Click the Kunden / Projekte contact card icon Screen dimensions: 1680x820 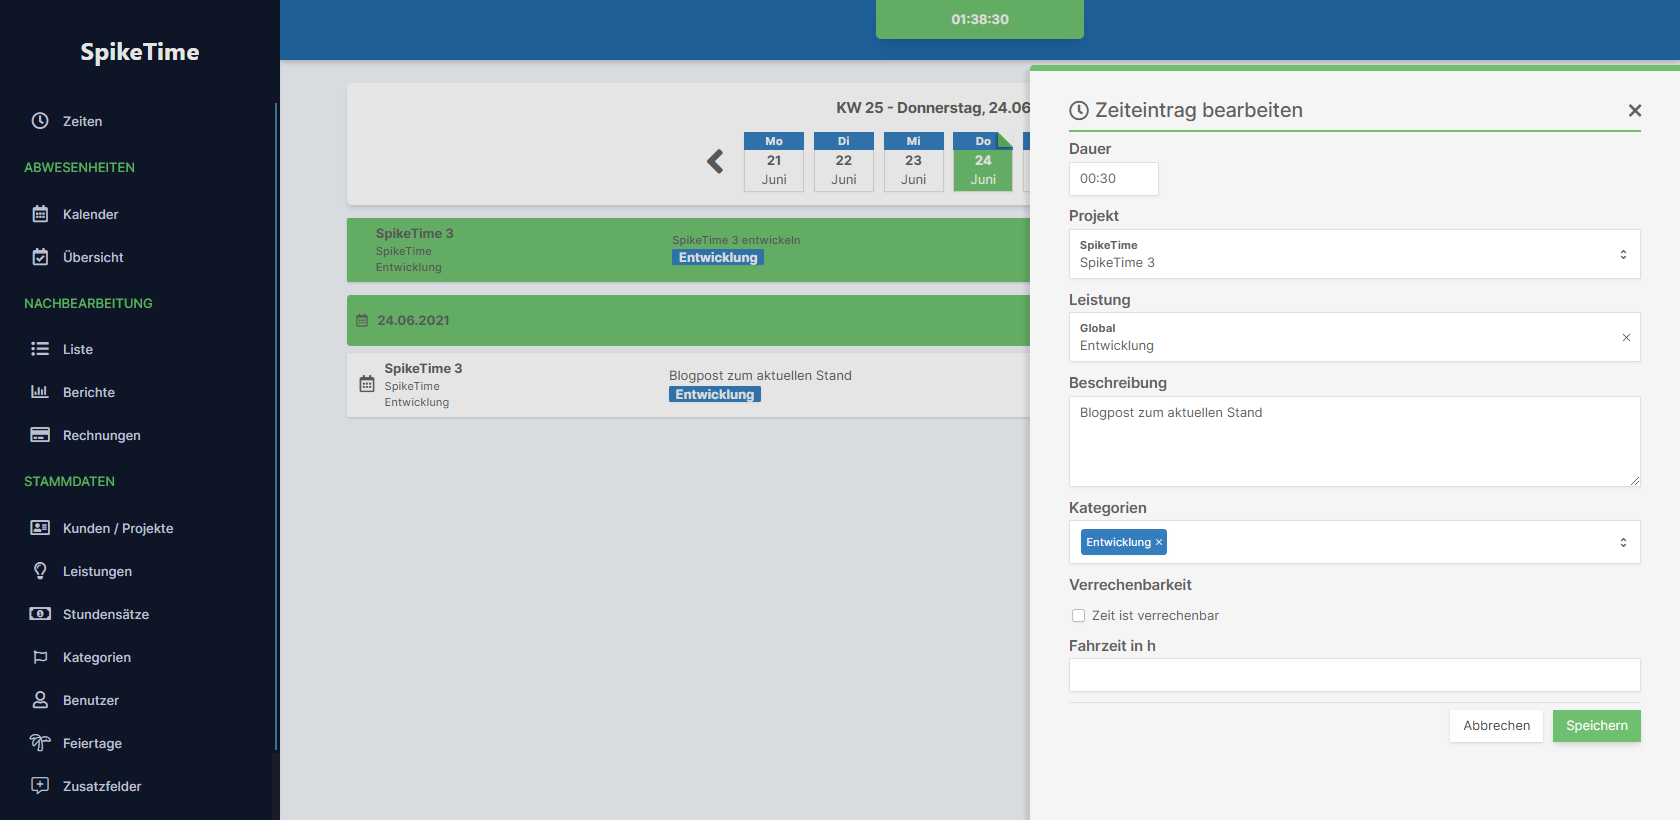(x=40, y=528)
